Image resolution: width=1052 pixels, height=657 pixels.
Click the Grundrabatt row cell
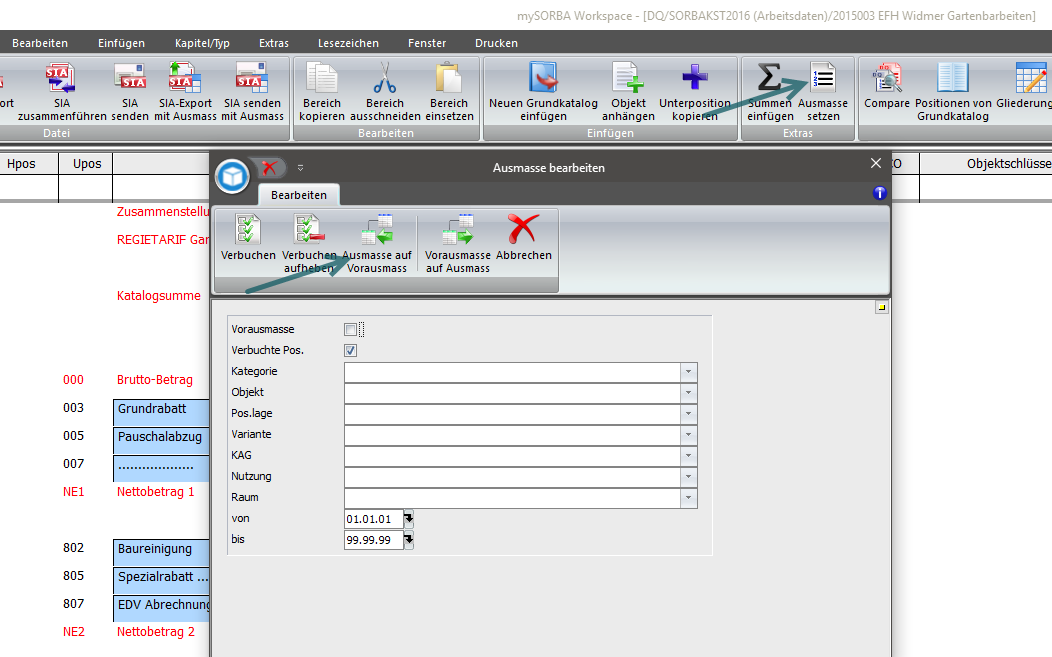click(162, 409)
